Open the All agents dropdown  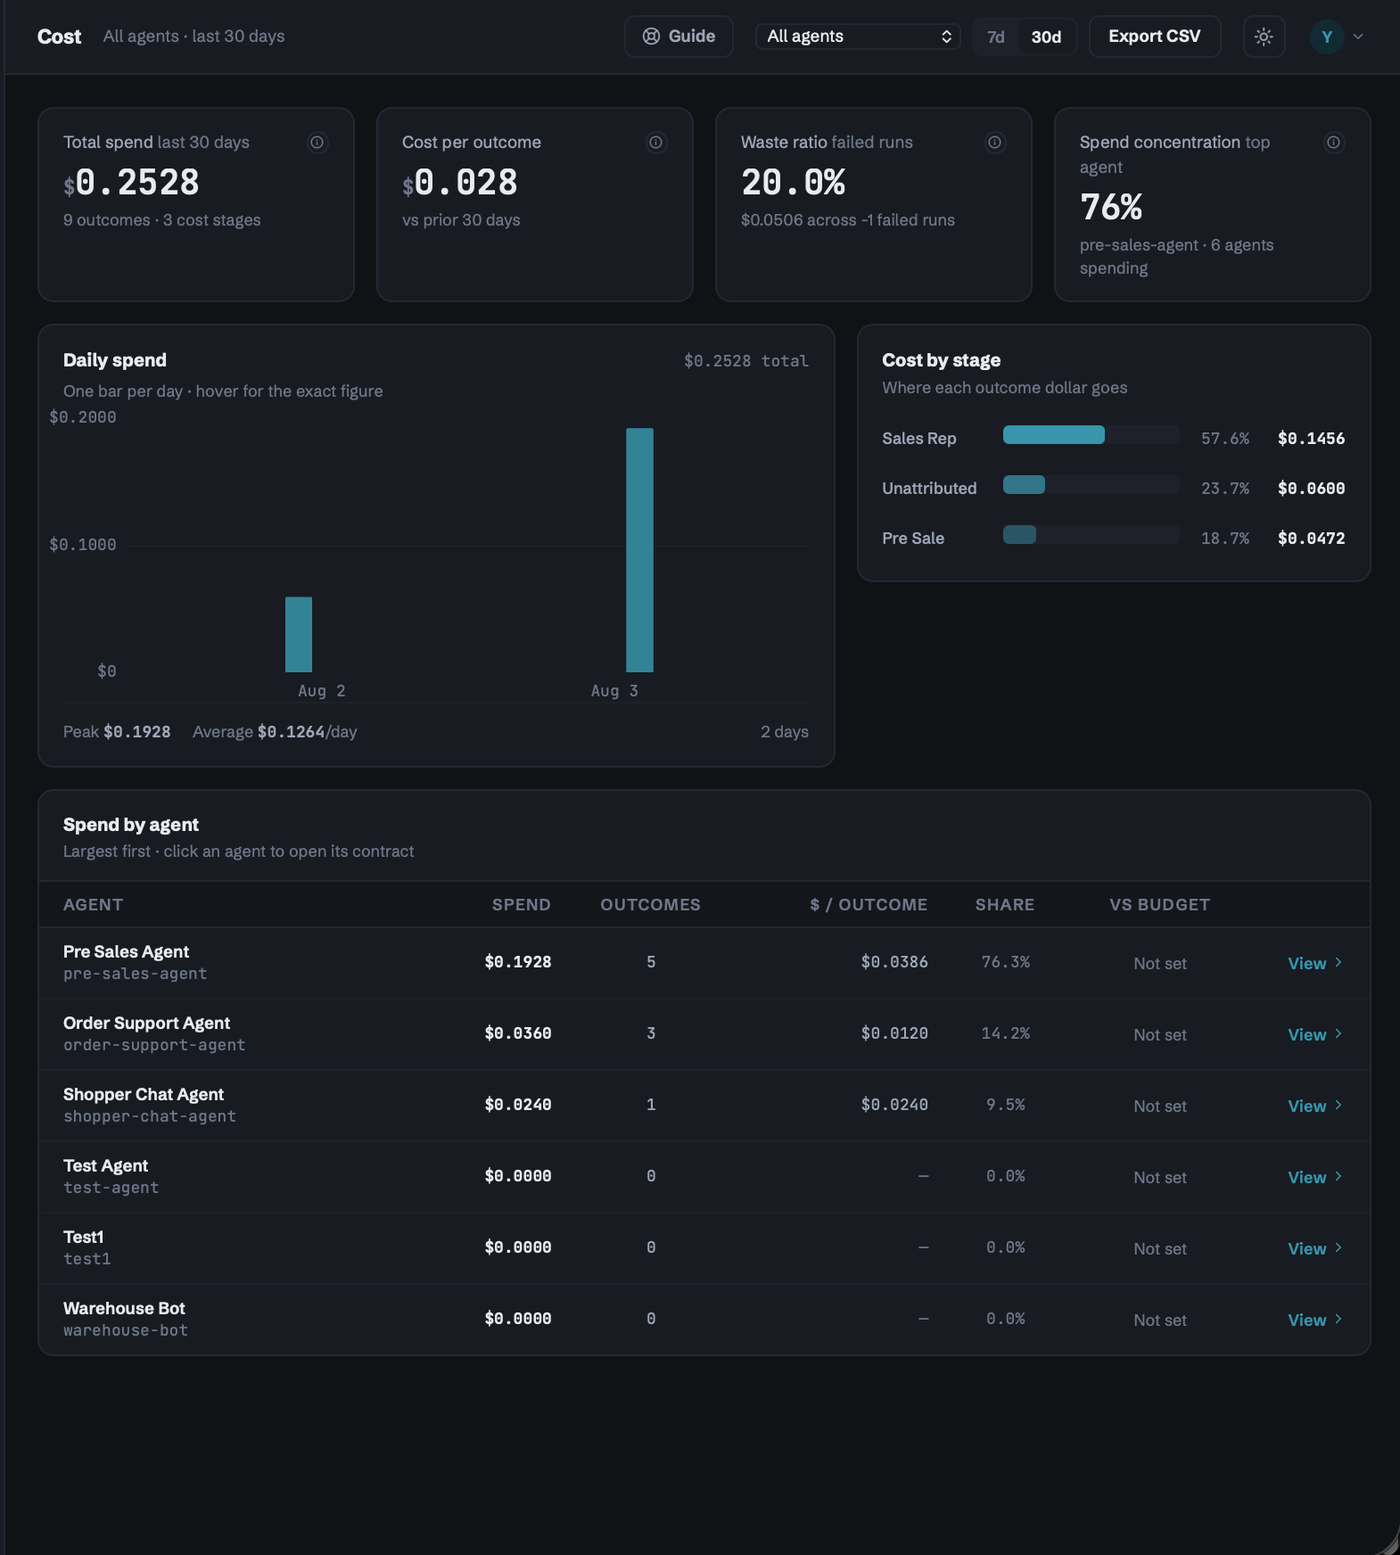tap(858, 36)
